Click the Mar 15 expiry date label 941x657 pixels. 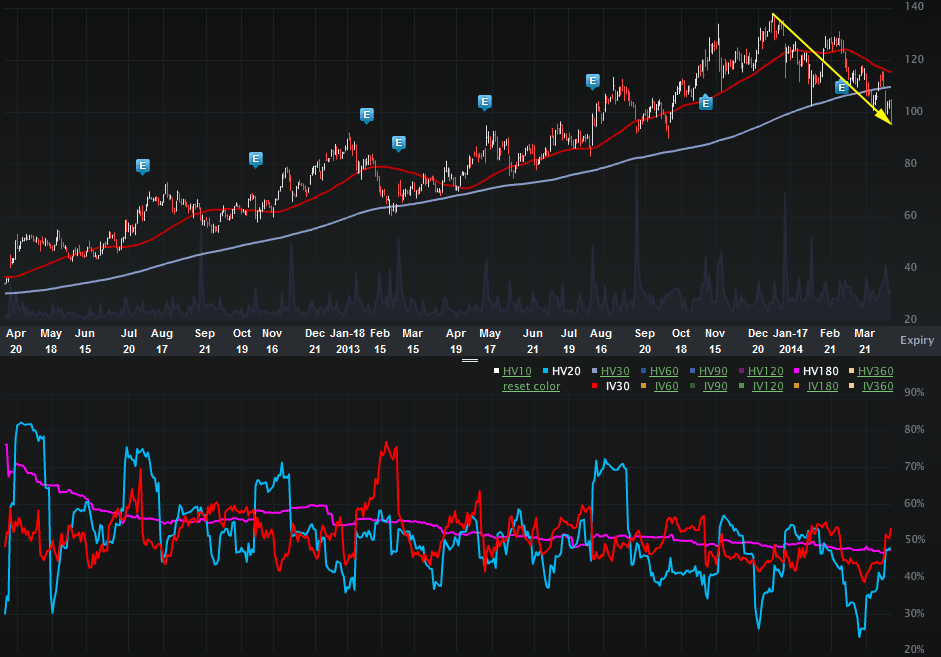[413, 341]
